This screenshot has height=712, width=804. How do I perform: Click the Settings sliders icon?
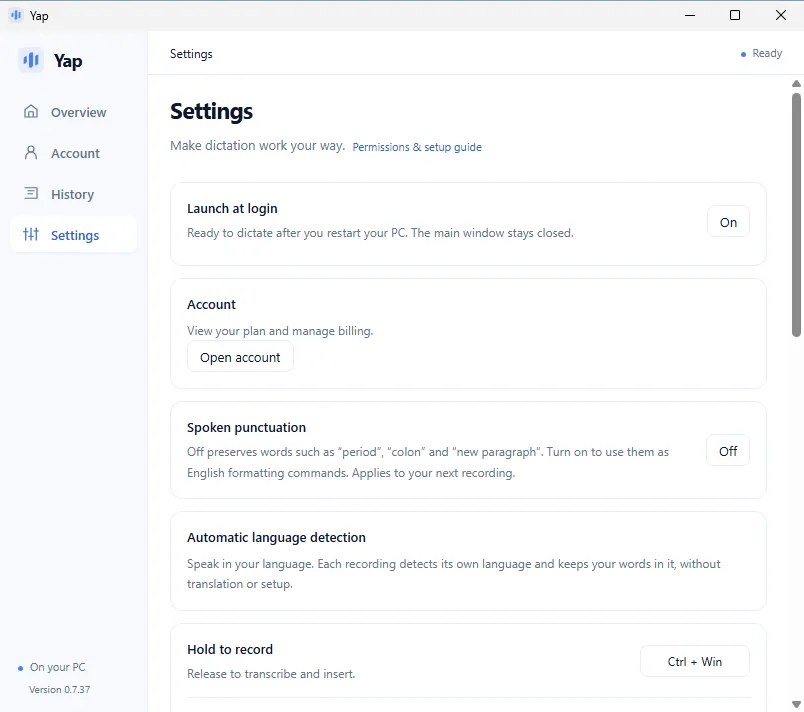click(31, 234)
